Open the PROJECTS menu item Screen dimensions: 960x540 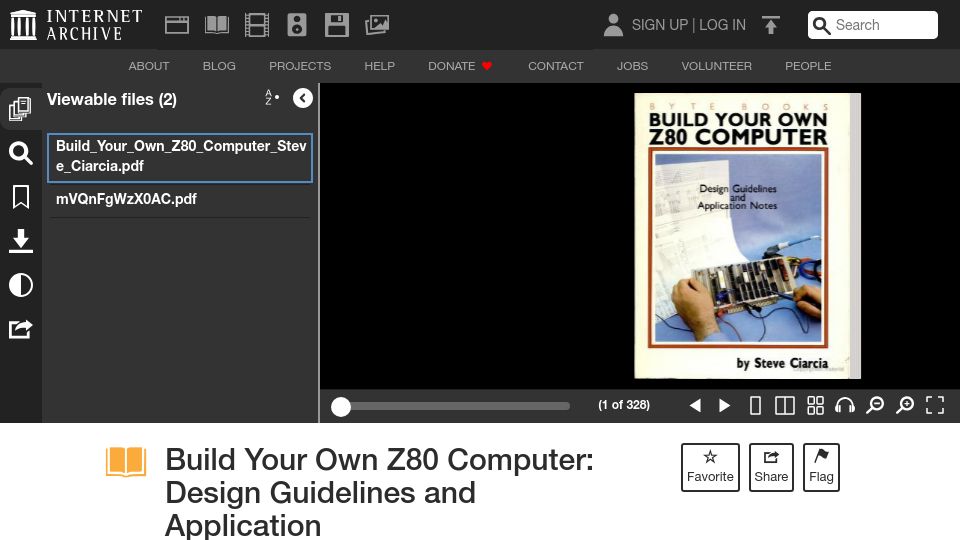coord(300,66)
